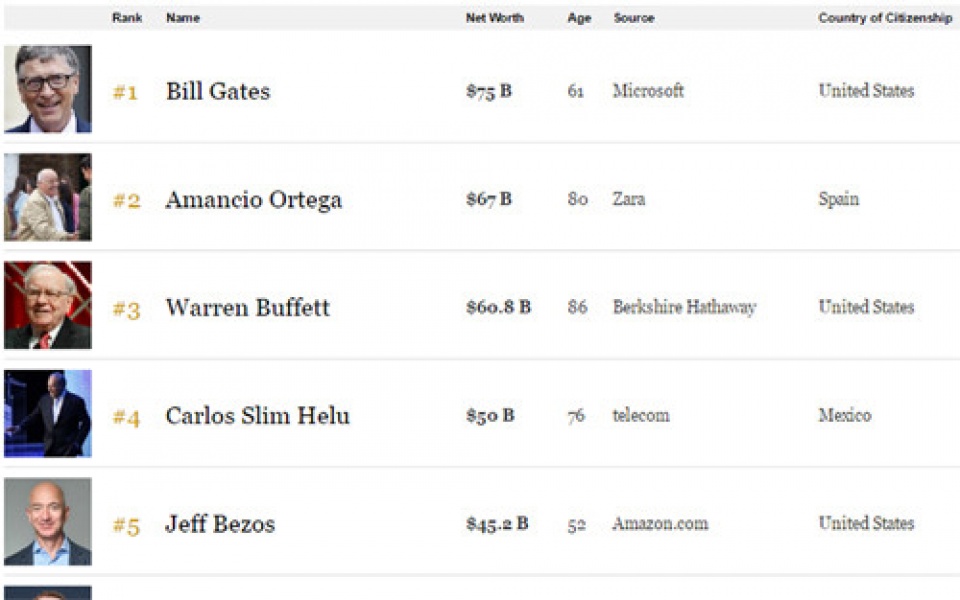Open the Amazon.com row's photo
This screenshot has height=600, width=960.
click(48, 522)
